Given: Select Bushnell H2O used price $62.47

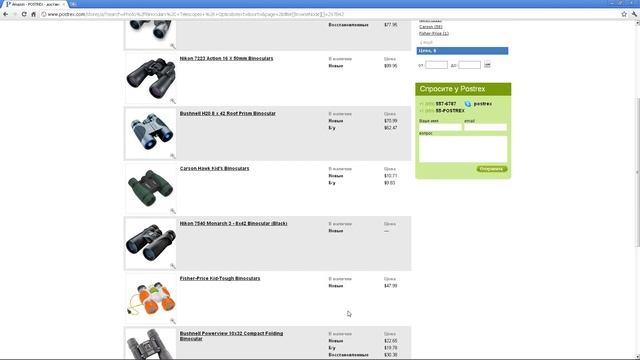Looking at the screenshot, I should coord(391,128).
